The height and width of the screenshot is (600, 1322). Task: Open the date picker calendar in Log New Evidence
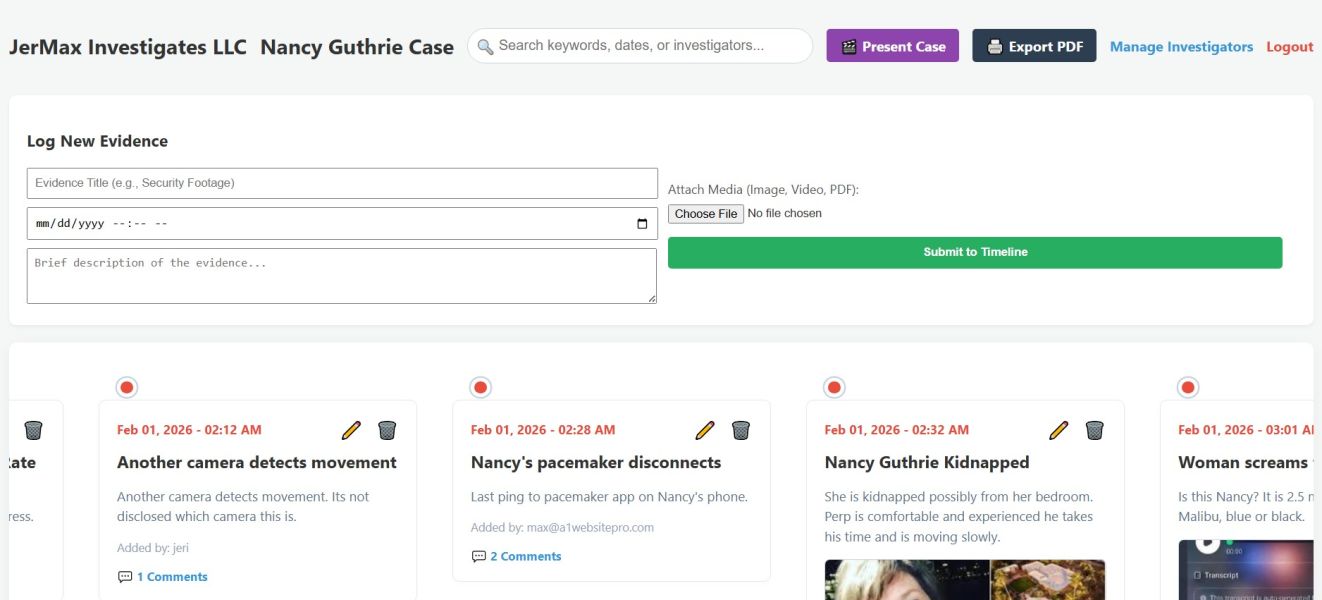click(x=643, y=222)
